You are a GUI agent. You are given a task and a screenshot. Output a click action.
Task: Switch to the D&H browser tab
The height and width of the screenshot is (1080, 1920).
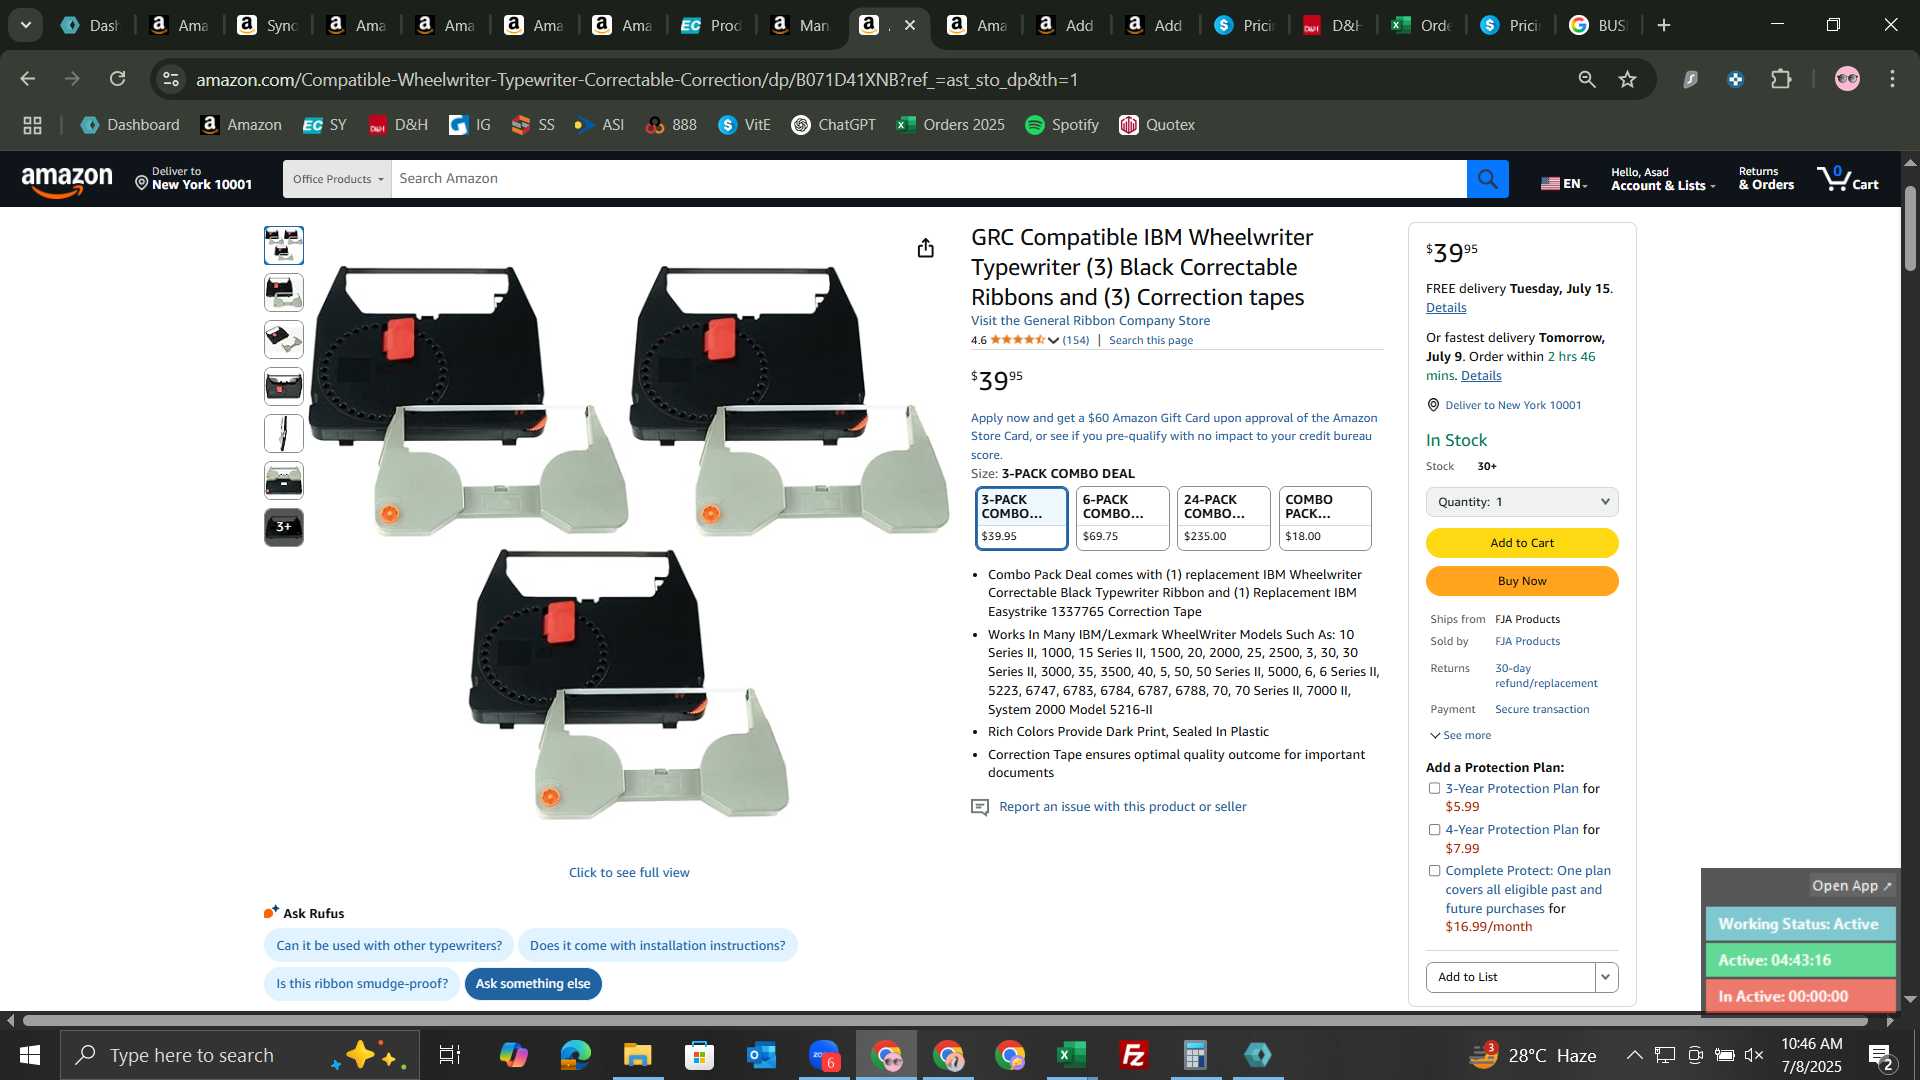(1331, 25)
